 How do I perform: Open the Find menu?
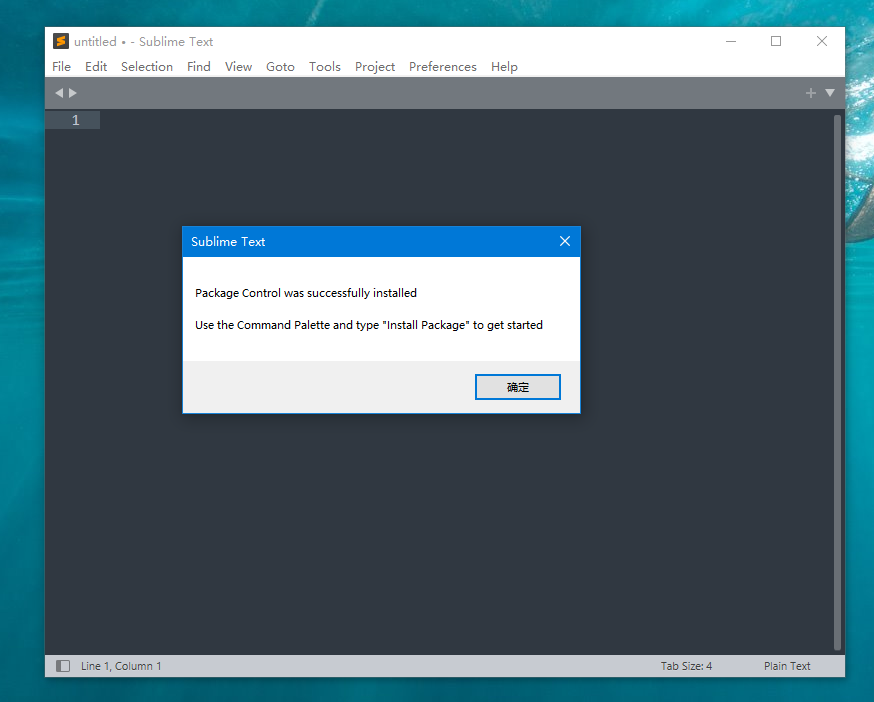(198, 66)
